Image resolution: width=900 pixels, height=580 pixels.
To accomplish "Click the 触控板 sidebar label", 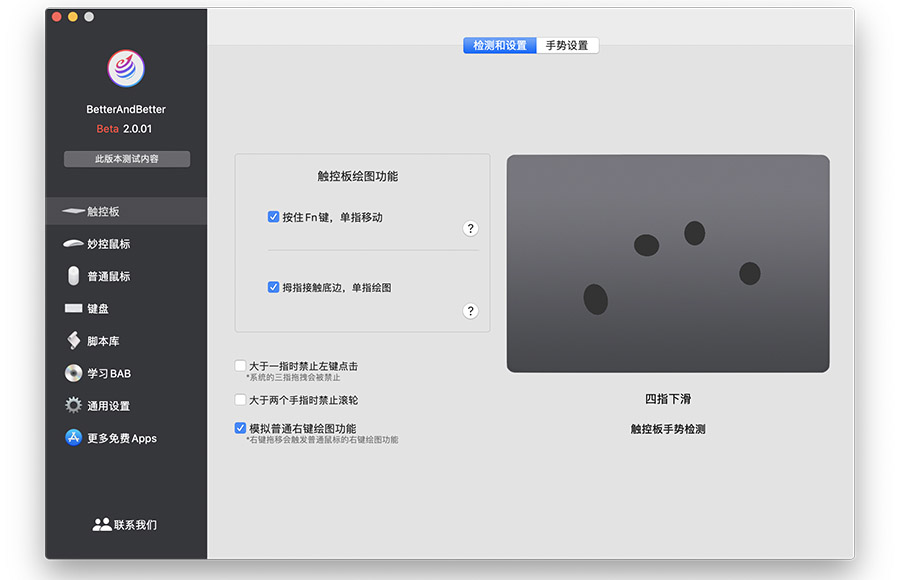I will click(x=103, y=211).
